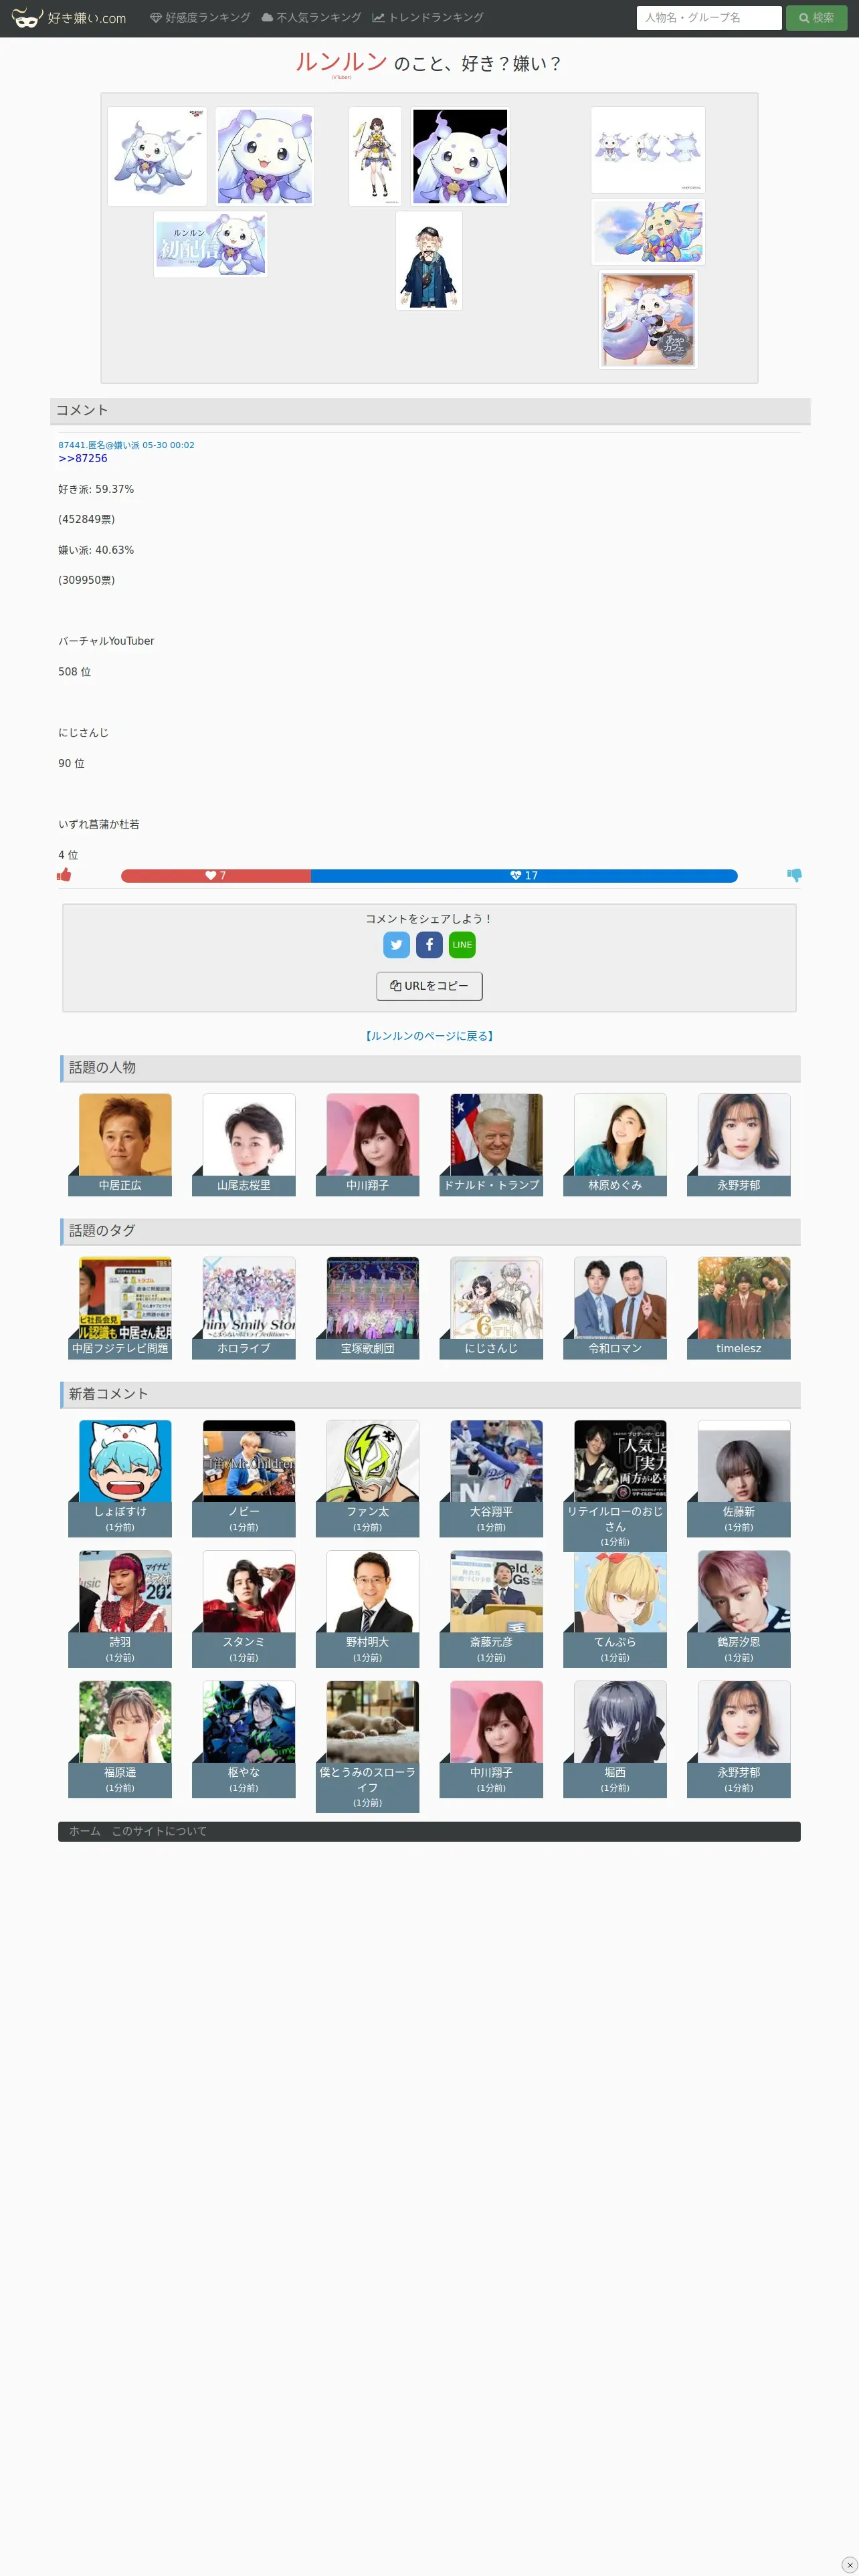The image size is (859, 2576).
Task: Click the blue thumbs-down icon
Action: (794, 875)
